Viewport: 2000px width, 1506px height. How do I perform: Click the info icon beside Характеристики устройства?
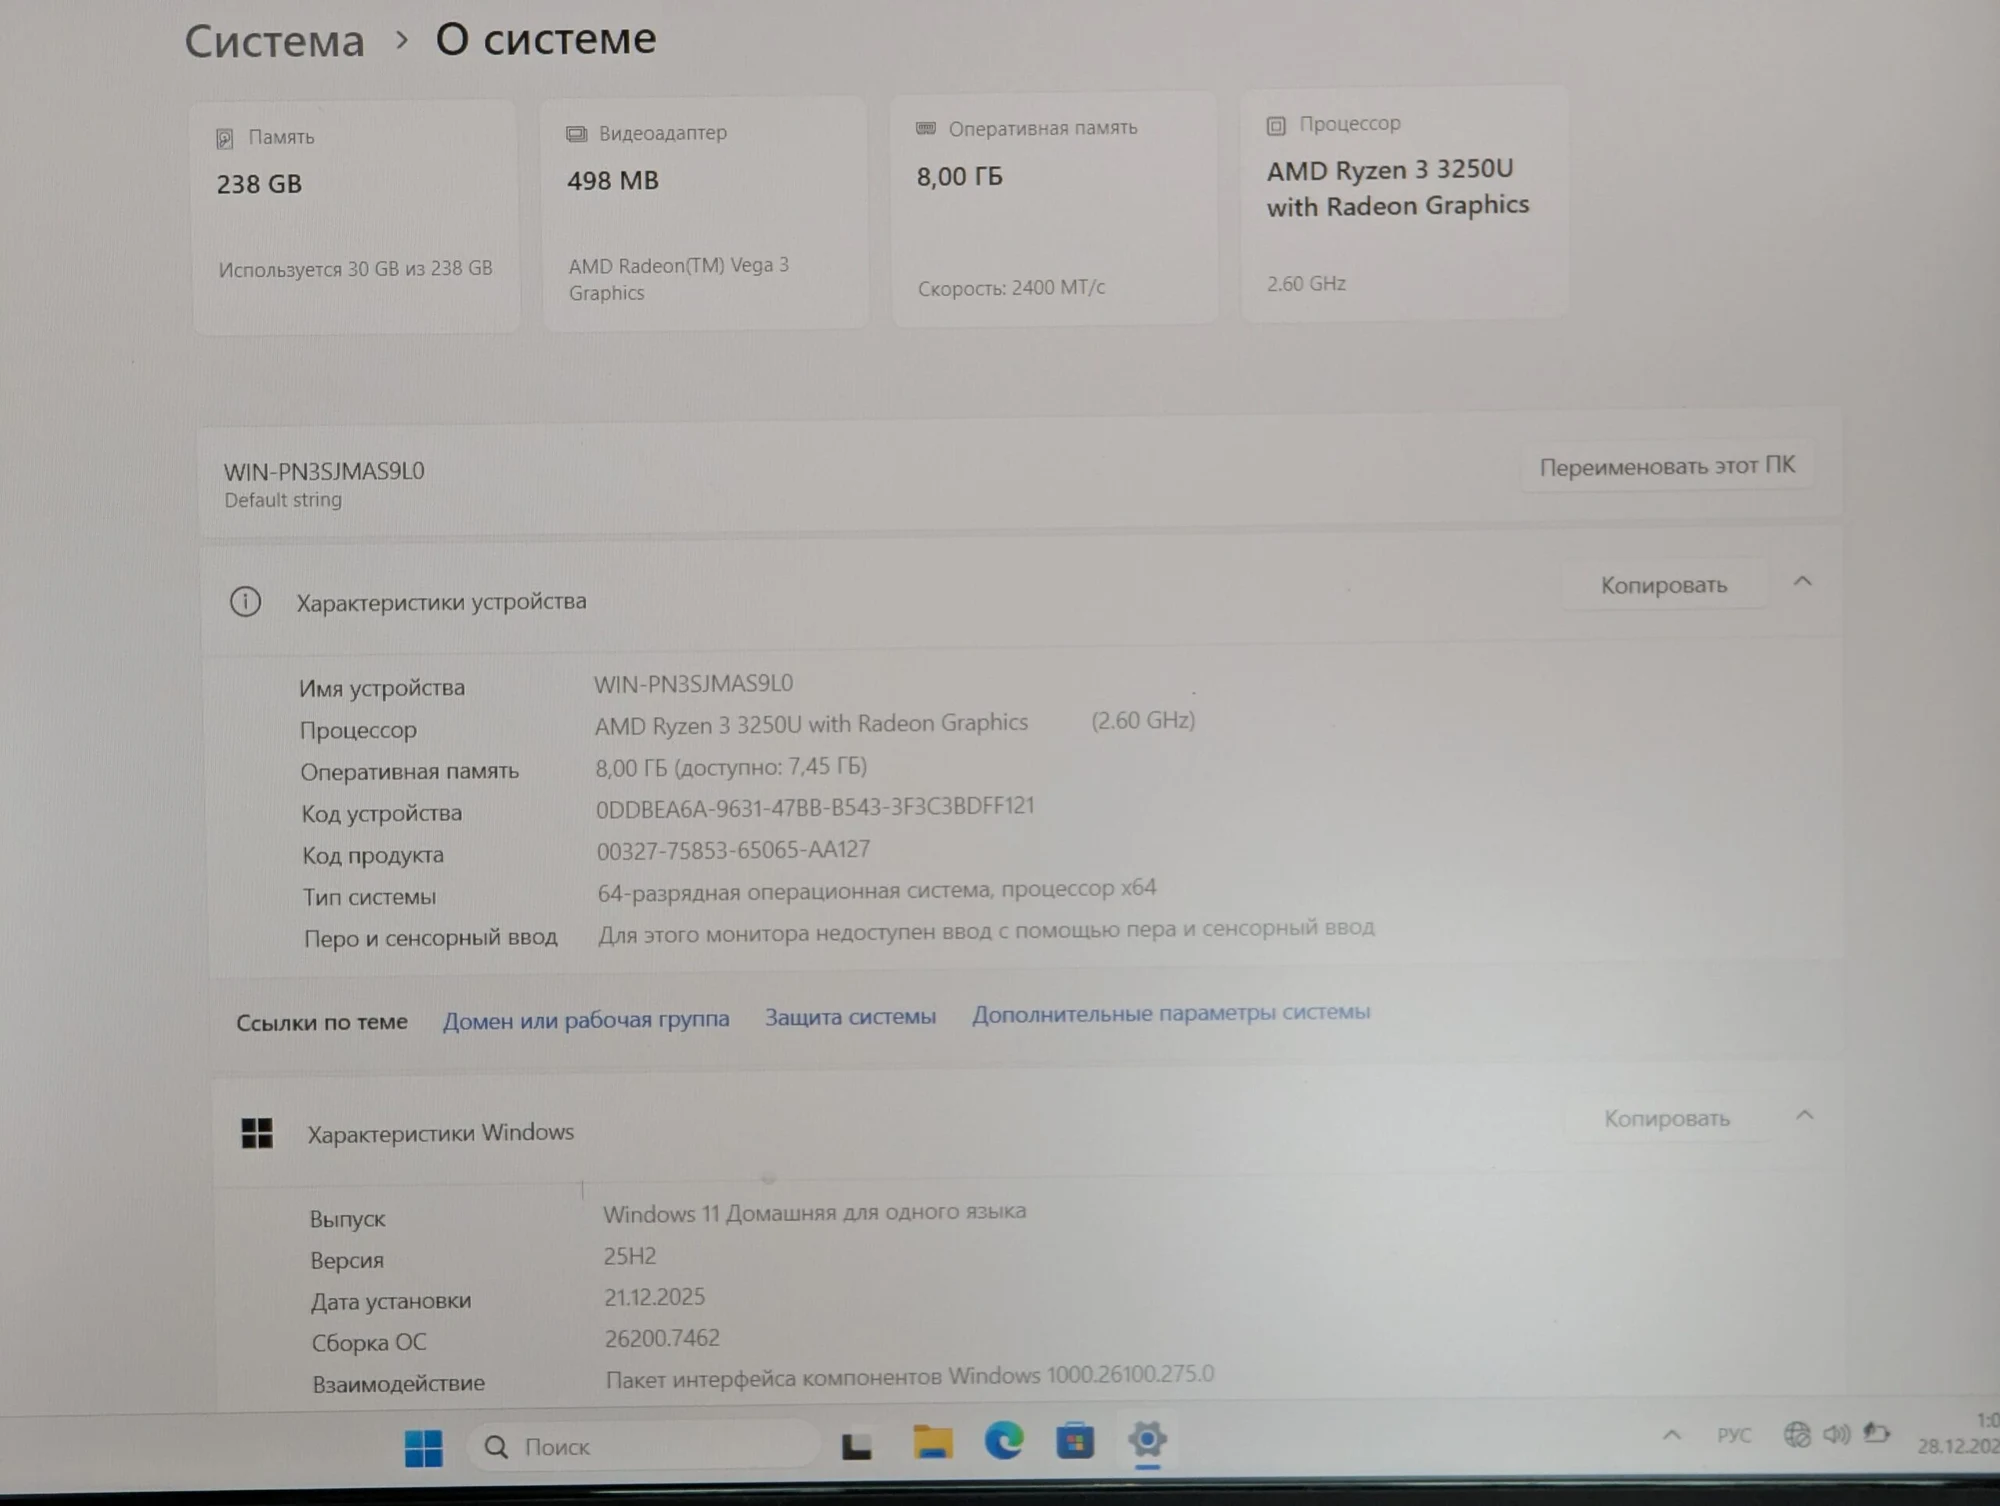(245, 602)
